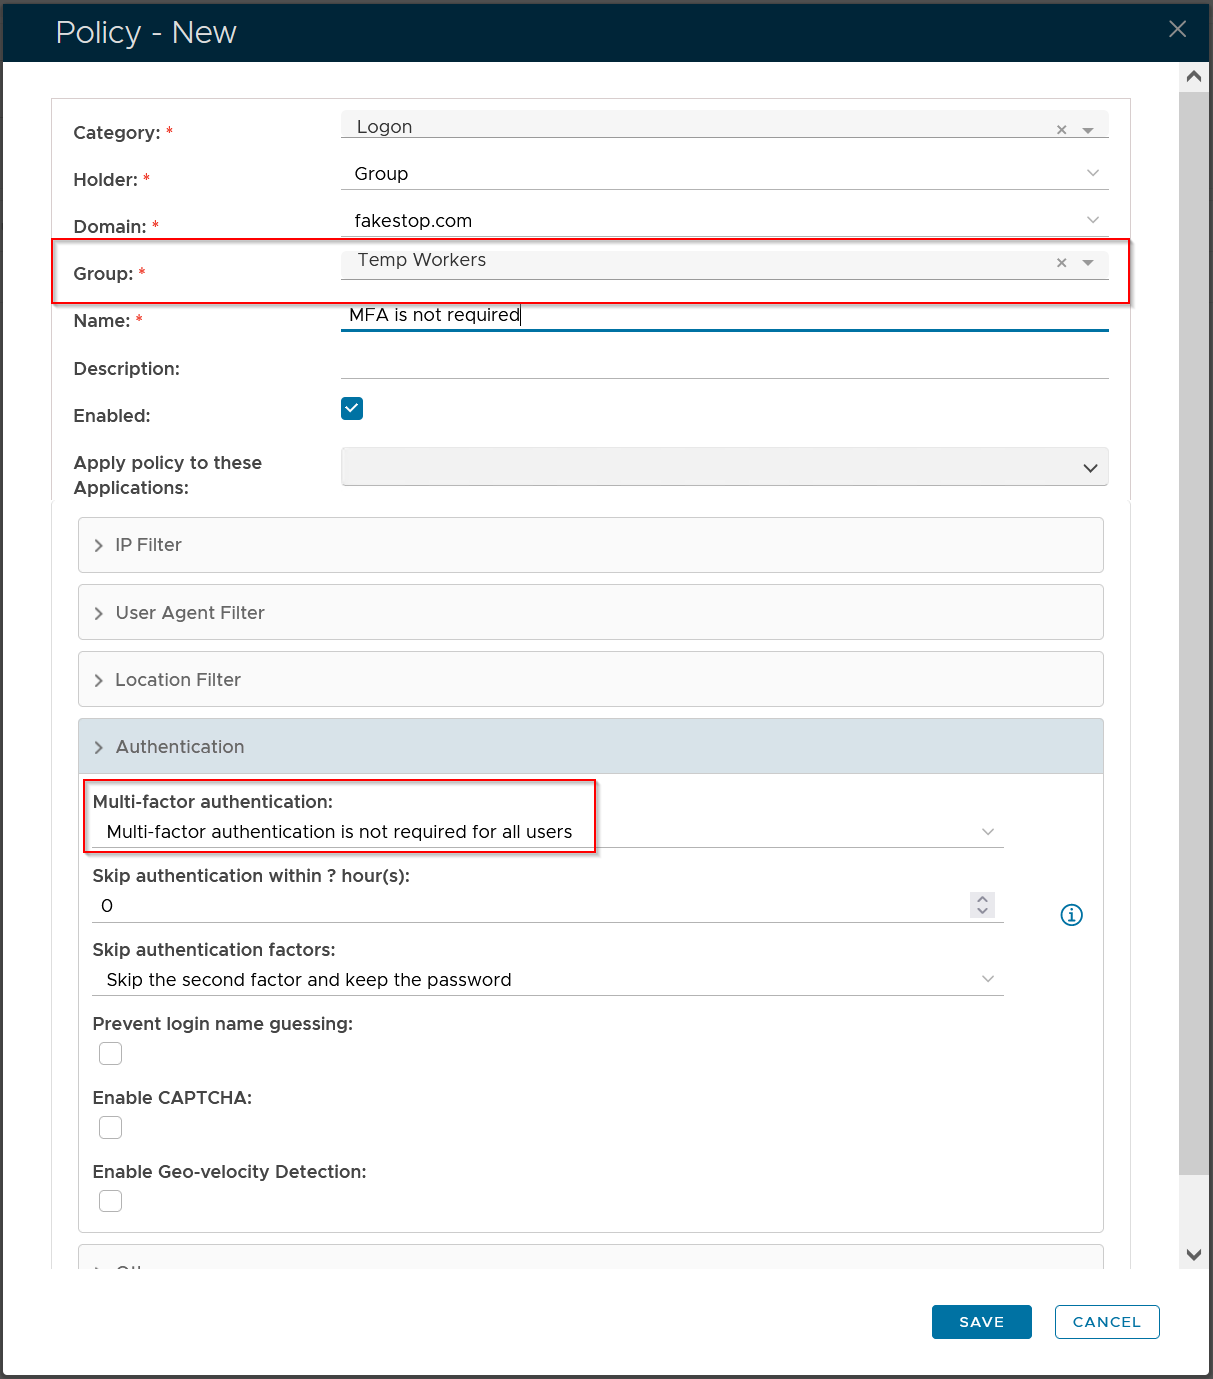Clear the Logon category selection
Viewport: 1213px width, 1379px height.
click(1062, 130)
